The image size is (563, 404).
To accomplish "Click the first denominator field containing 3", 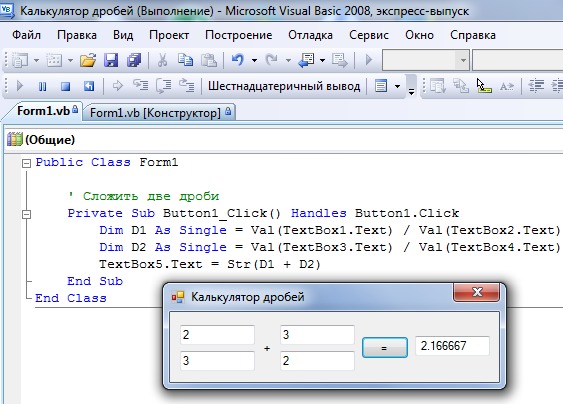I will coord(217,361).
